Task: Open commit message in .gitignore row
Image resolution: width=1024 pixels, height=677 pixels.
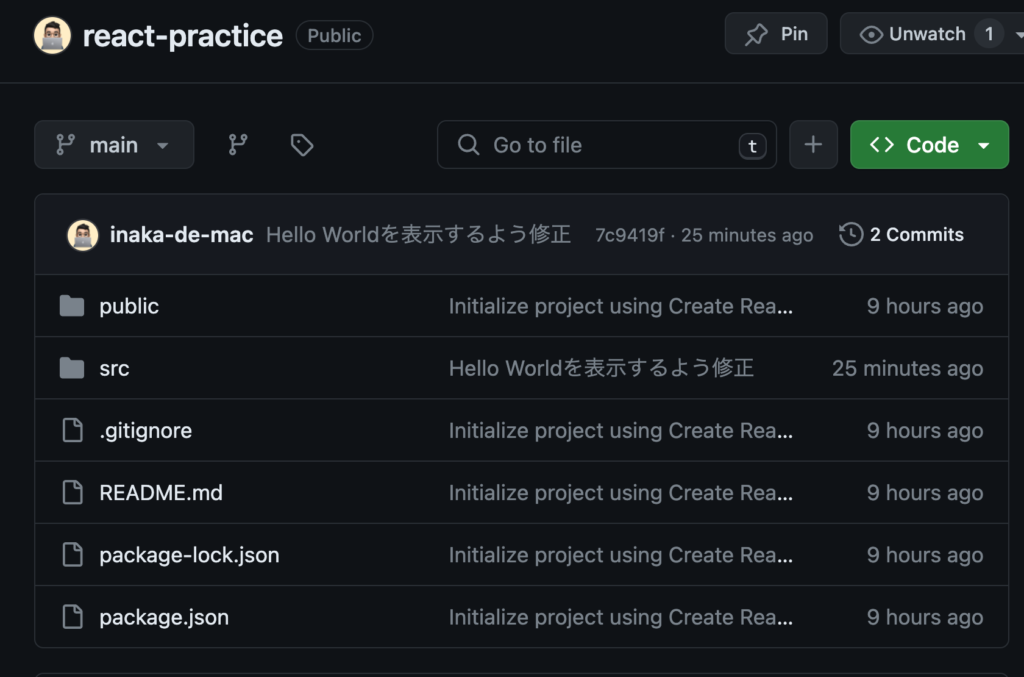Action: (621, 431)
